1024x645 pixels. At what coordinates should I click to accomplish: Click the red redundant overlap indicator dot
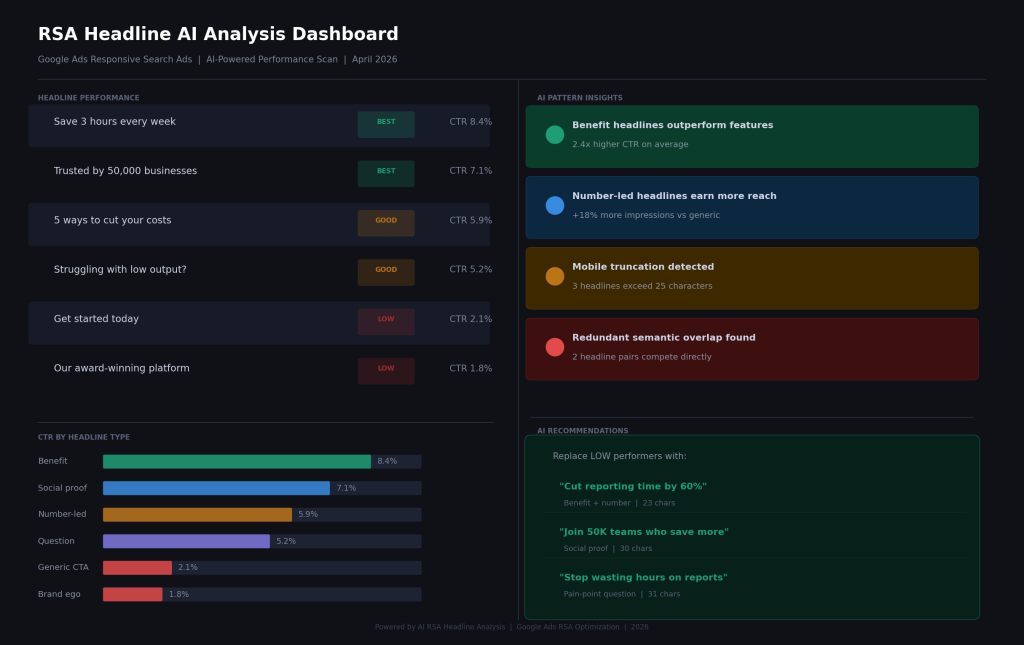coord(554,346)
